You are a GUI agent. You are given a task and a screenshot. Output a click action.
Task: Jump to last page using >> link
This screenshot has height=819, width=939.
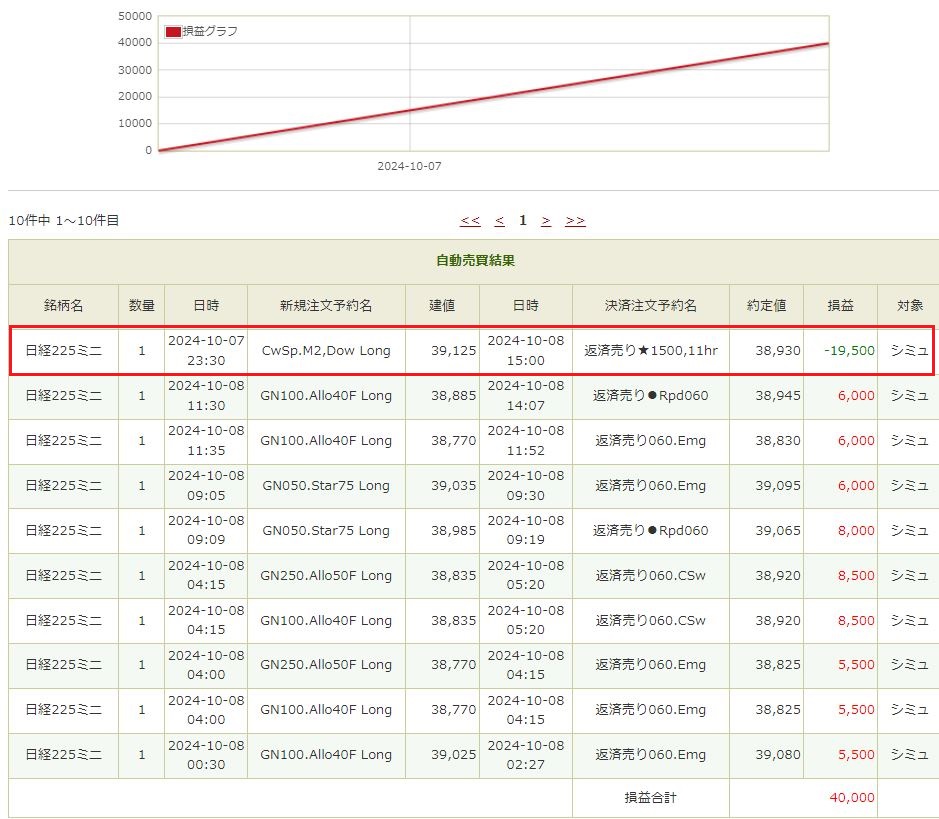[575, 221]
